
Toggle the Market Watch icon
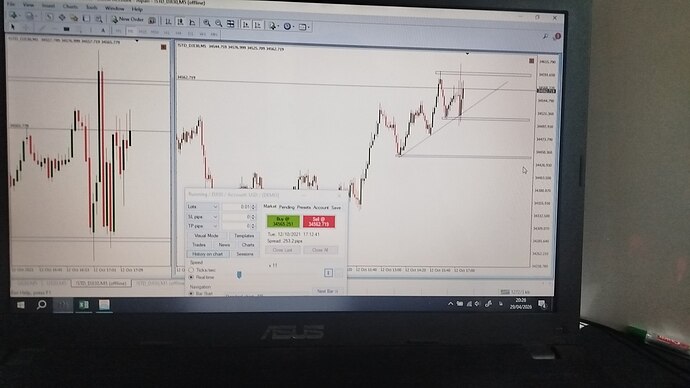[x=49, y=17]
